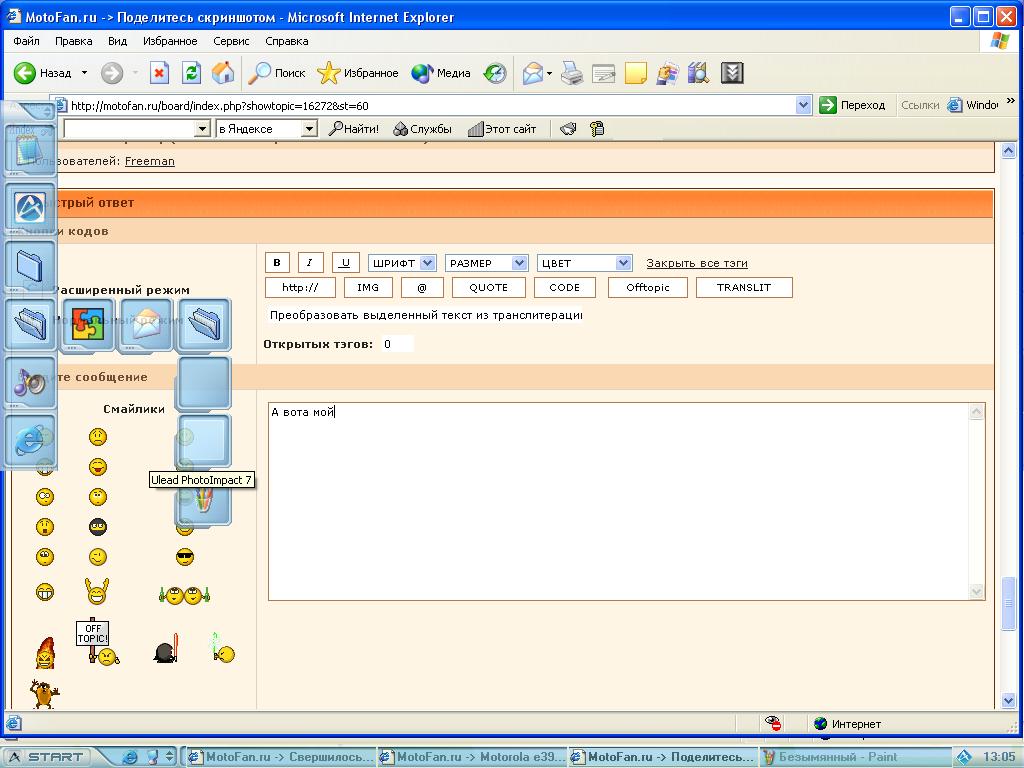Go to the Home page icon
Viewport: 1024px width, 768px height.
pos(223,73)
